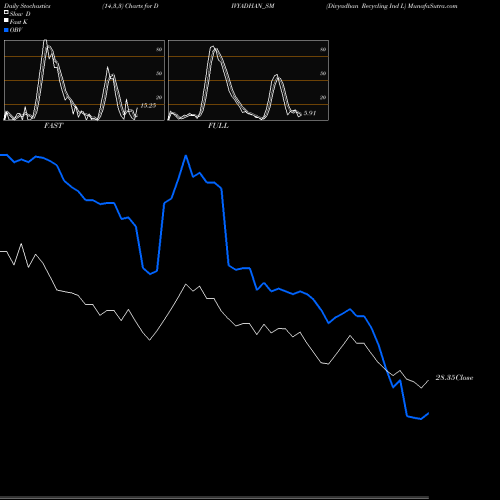Click the FAST chart label
This screenshot has width=500, height=500.
click(x=53, y=126)
